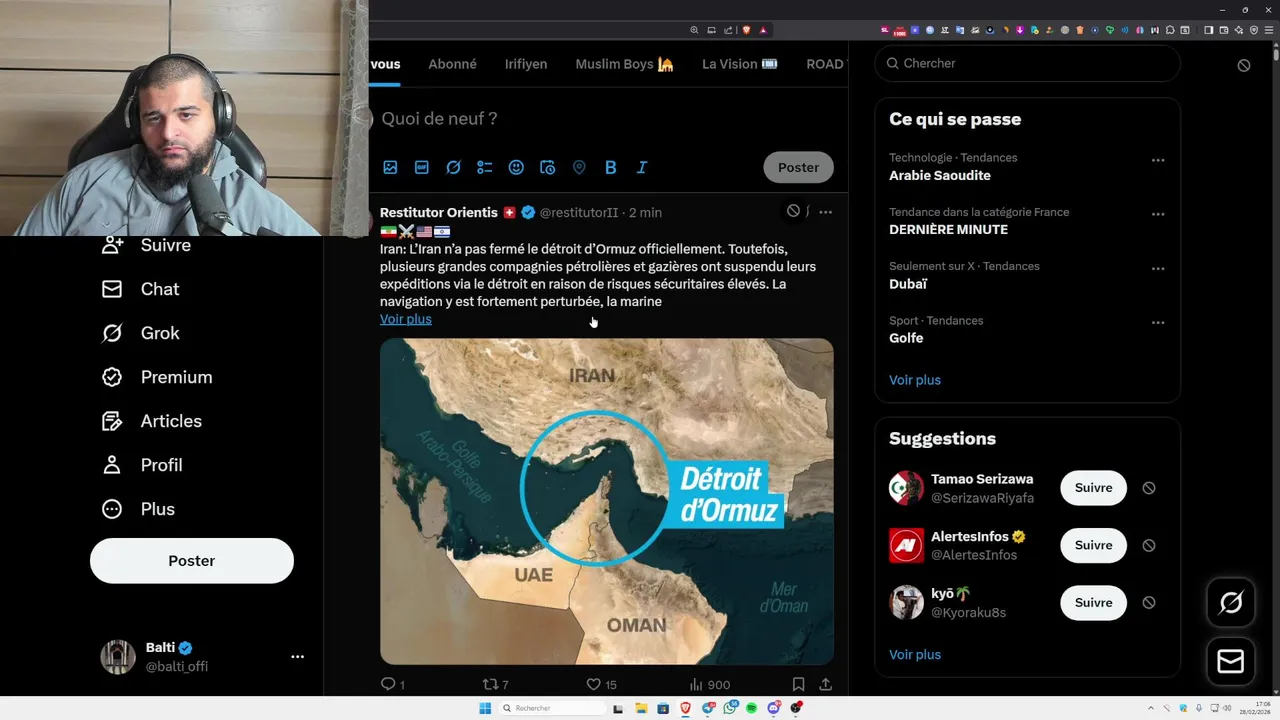Viewport: 1280px width, 720px height.
Task: Open the Arabie Saoudite trend
Action: click(x=940, y=175)
